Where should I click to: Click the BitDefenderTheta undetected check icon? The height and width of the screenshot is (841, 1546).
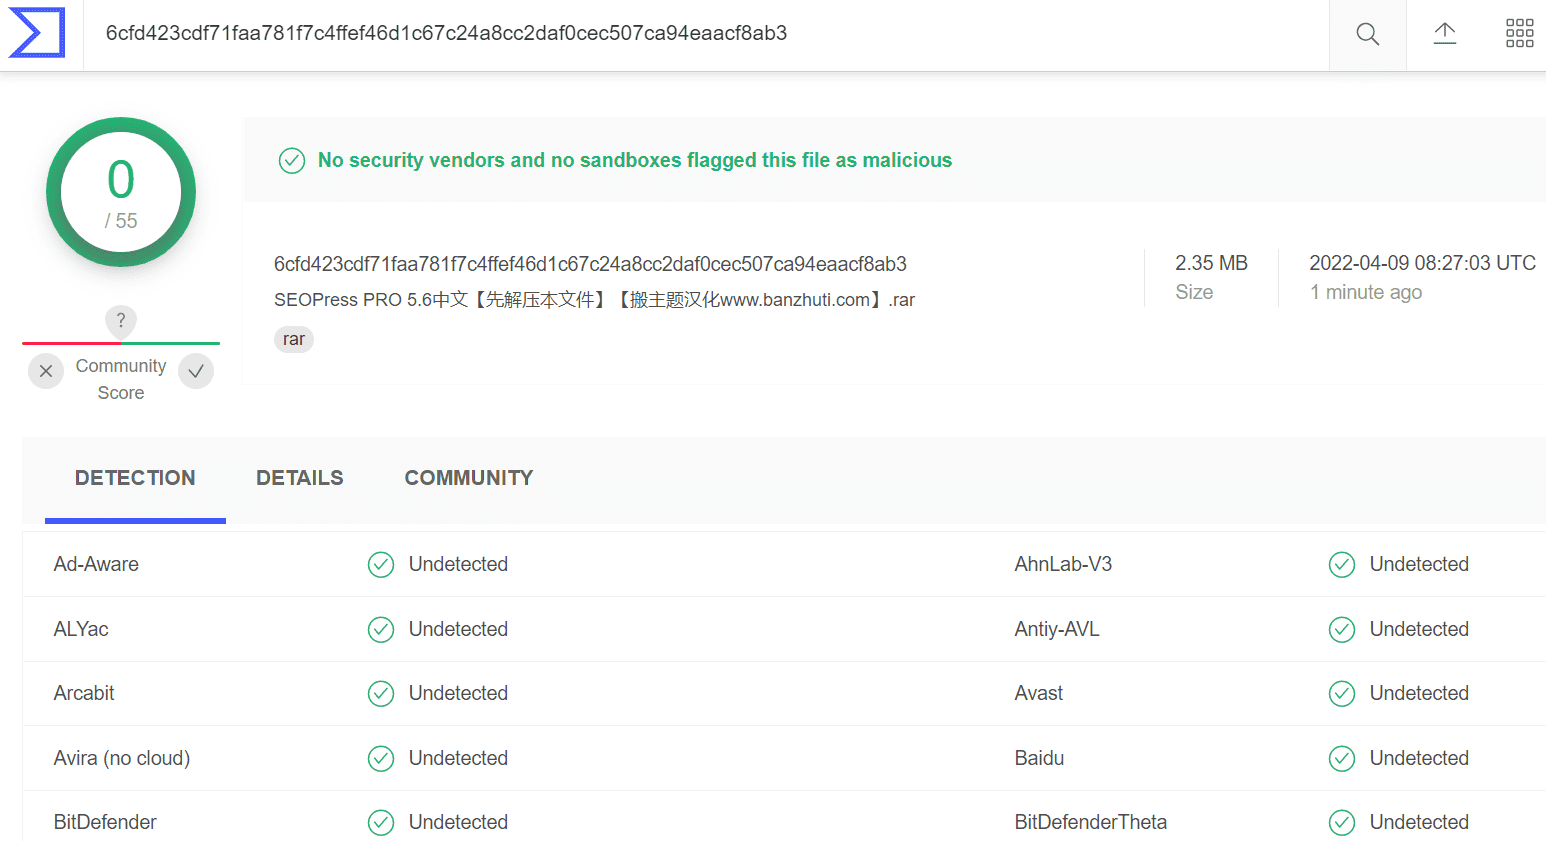coord(1342,823)
